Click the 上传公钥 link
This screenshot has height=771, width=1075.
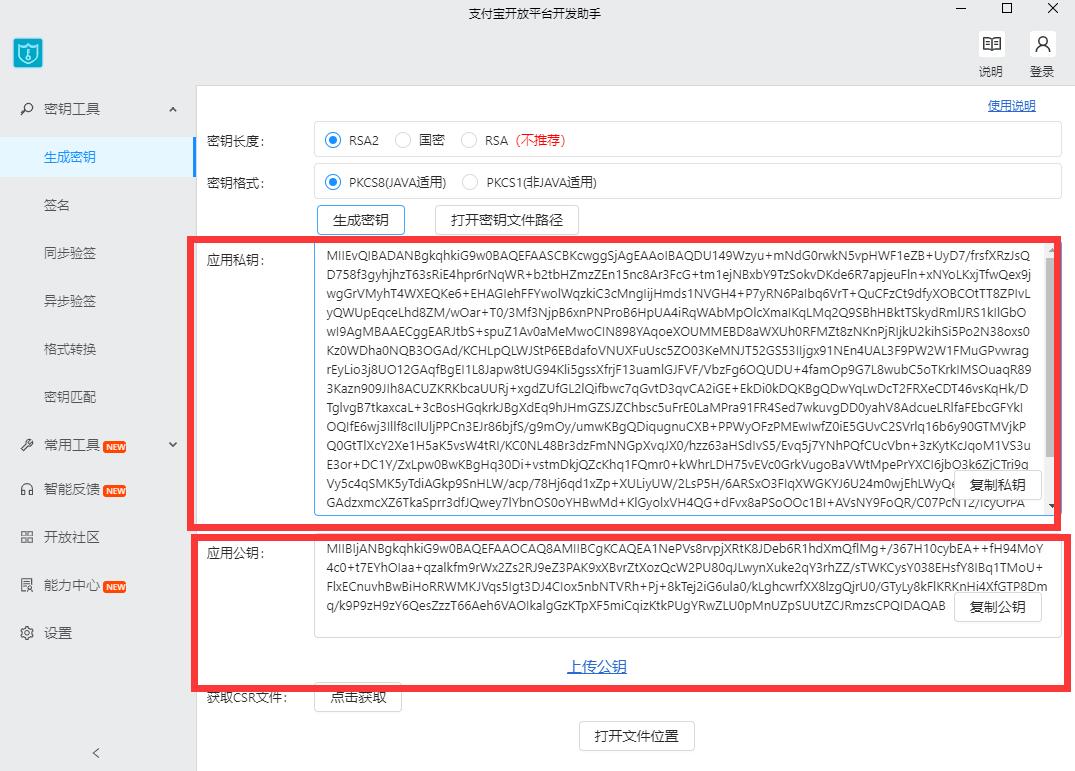597,667
